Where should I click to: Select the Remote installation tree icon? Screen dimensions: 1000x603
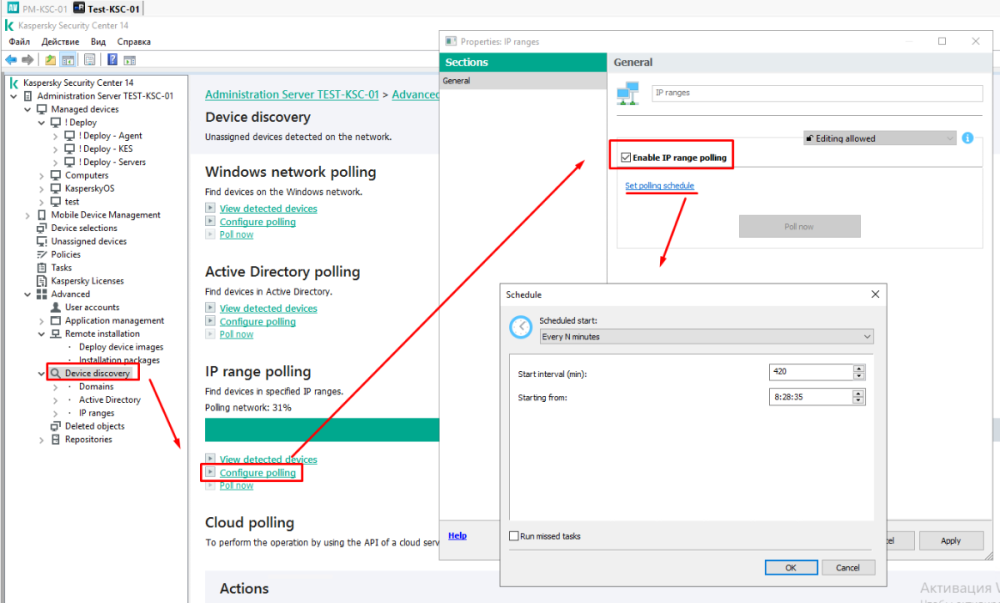55,334
